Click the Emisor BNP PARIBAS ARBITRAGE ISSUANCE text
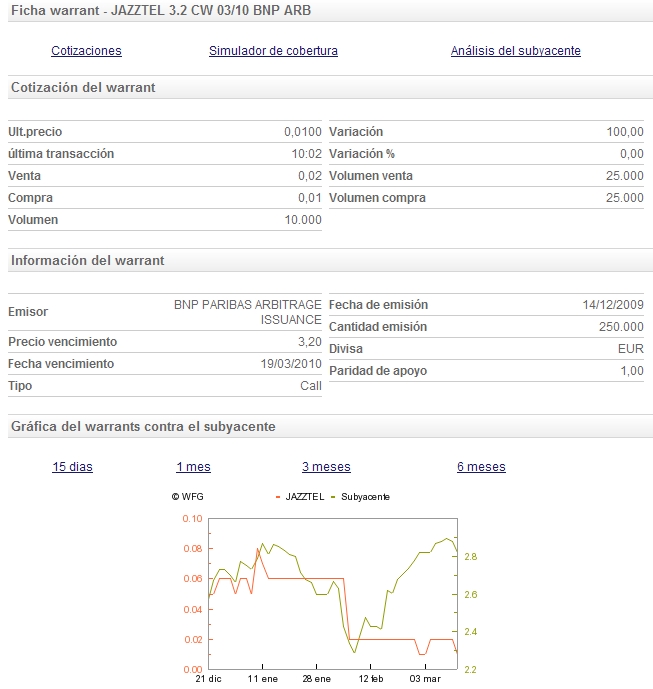Viewport: 653px width, 689px height. 248,312
